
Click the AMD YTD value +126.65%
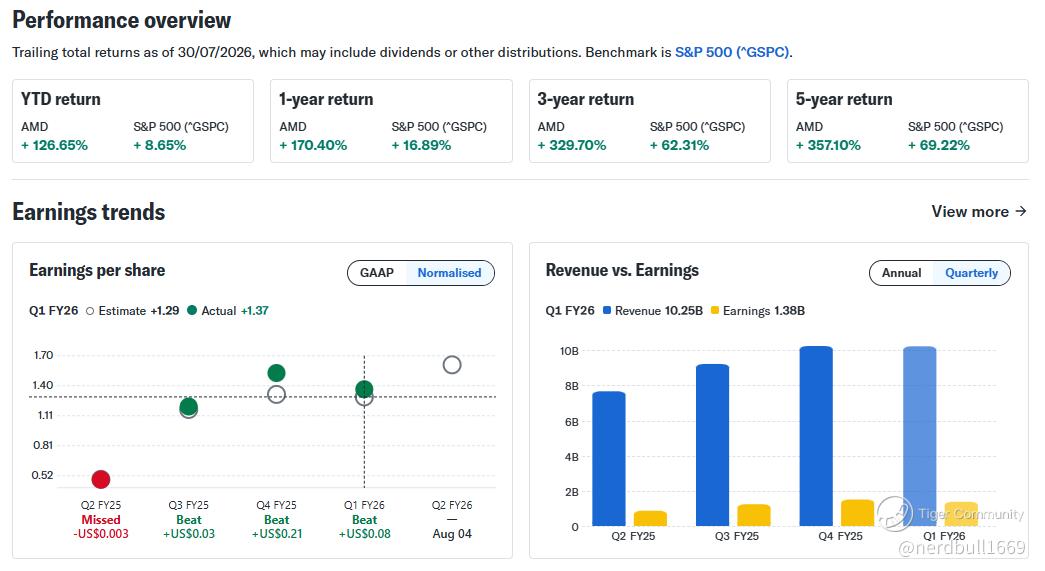pyautogui.click(x=54, y=145)
